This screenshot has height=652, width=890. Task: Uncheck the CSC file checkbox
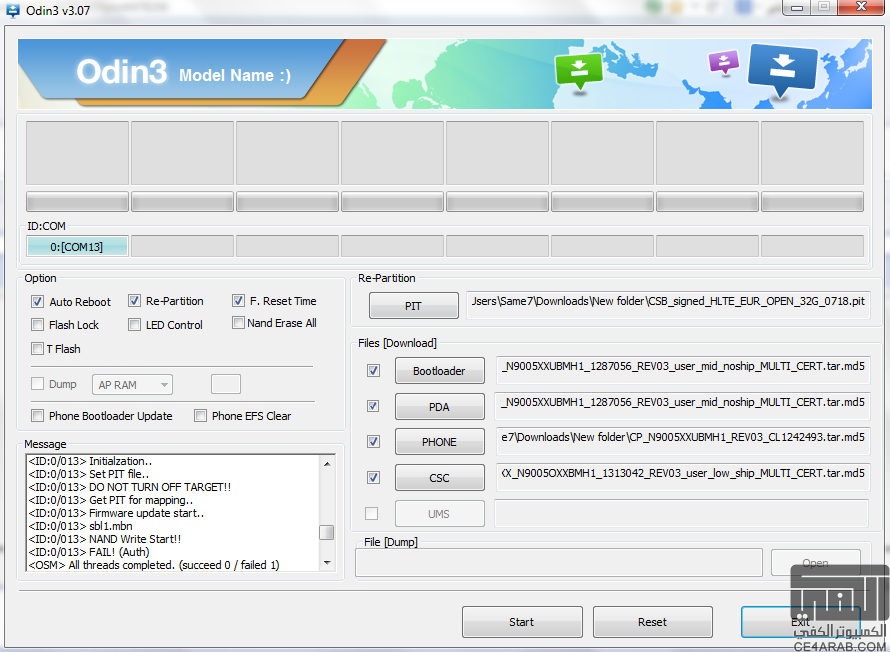tap(373, 477)
